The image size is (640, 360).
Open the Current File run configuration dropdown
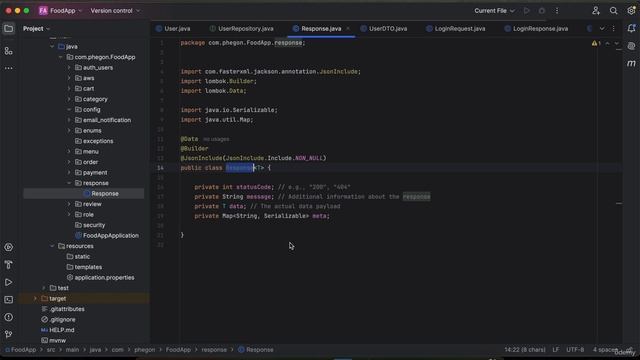point(494,11)
